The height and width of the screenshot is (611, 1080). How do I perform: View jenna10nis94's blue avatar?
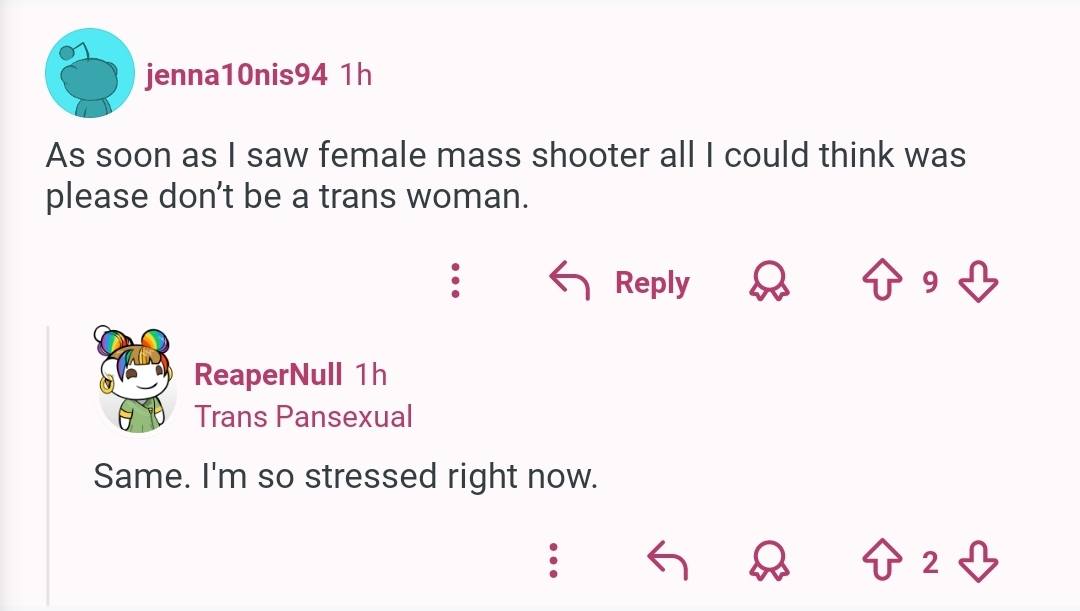[x=89, y=73]
